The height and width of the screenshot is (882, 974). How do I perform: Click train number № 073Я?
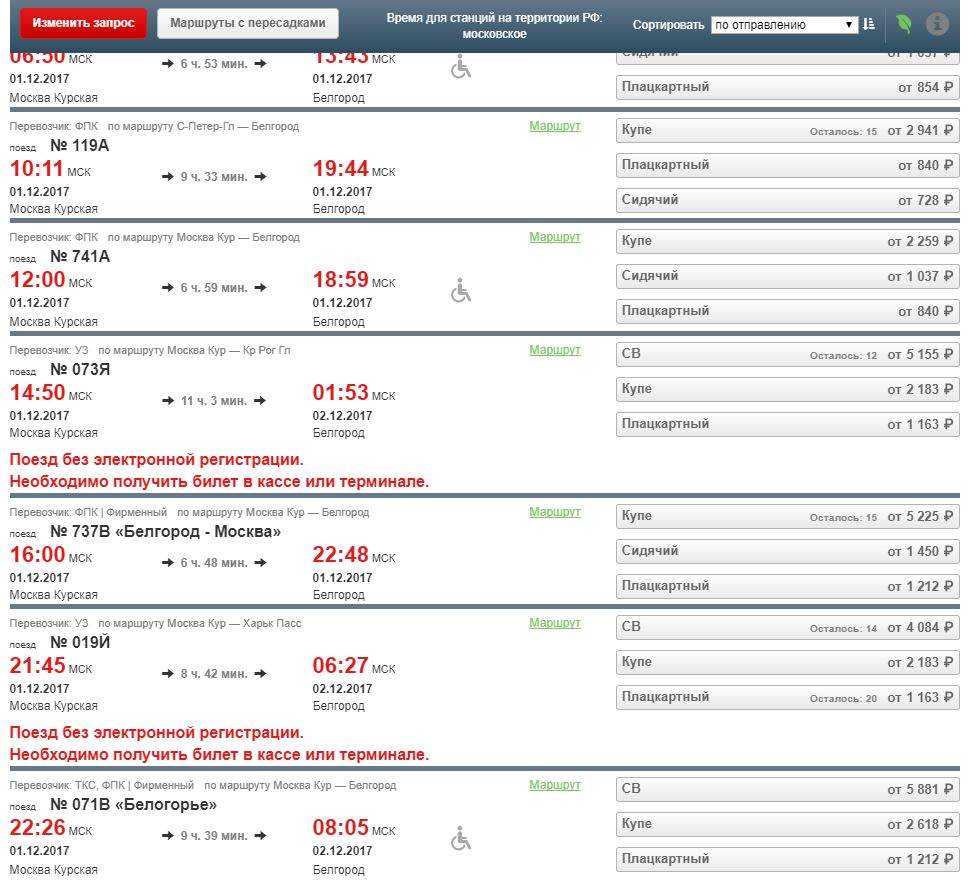tap(80, 370)
